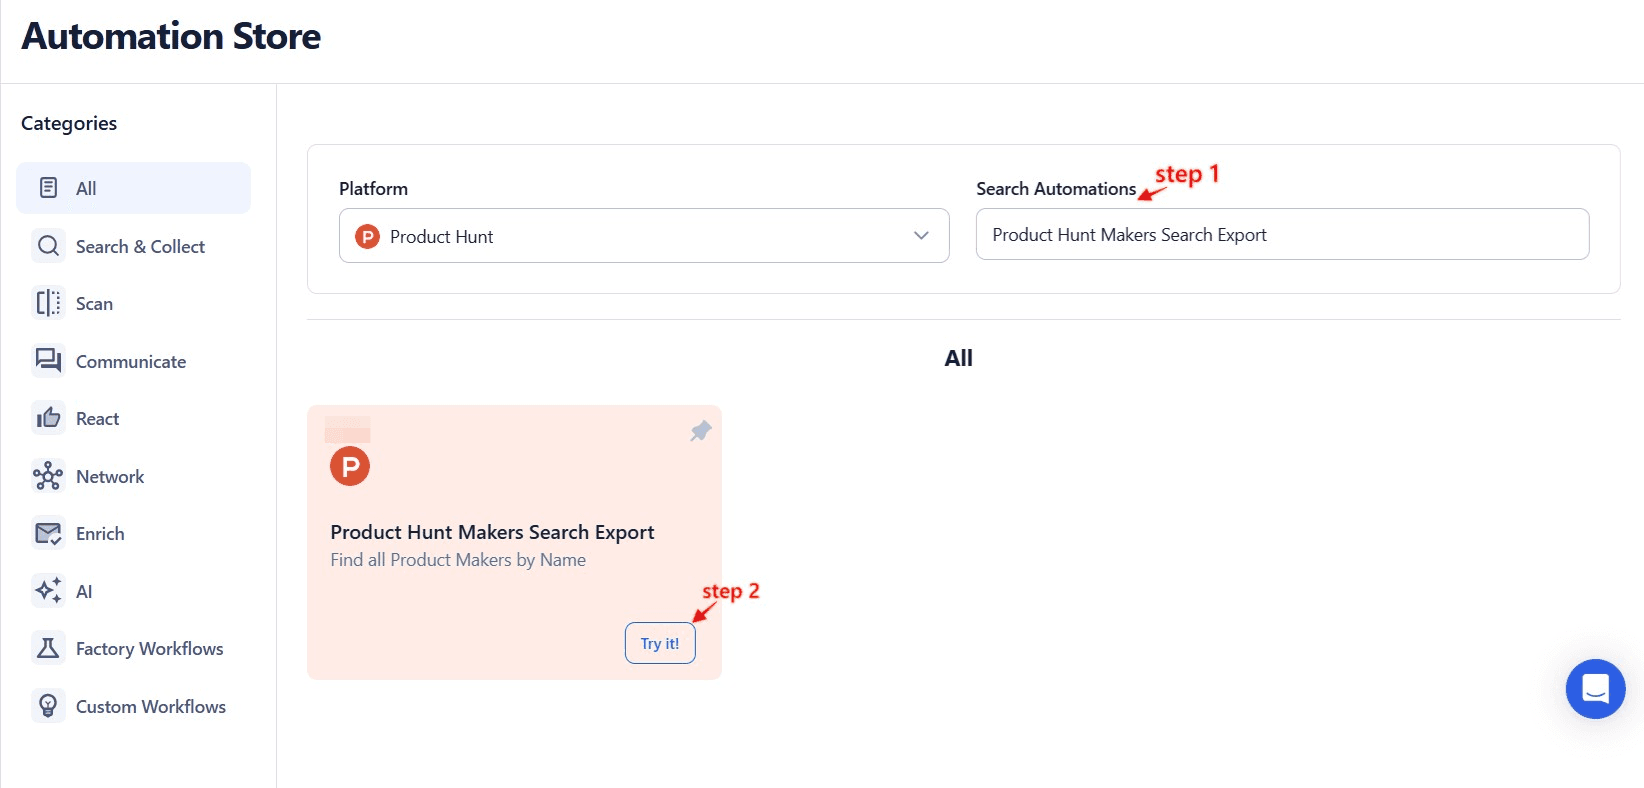Screen dimensions: 1644x788
Task: Open the Platform dropdown
Action: (643, 236)
